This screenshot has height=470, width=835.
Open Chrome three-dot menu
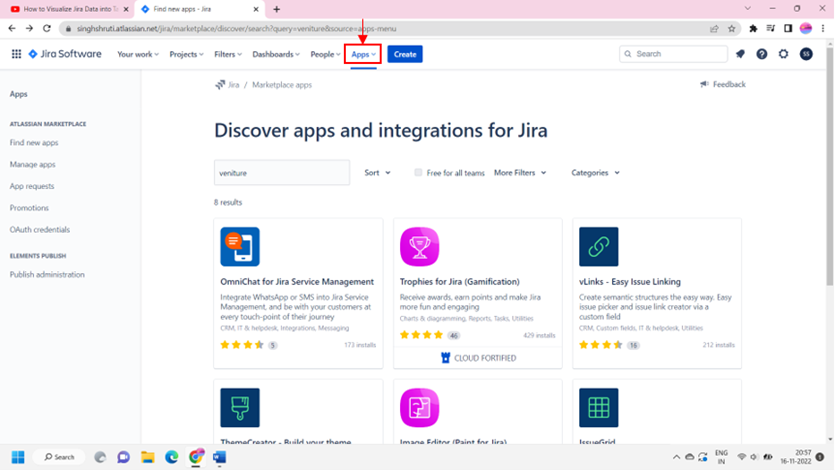coord(823,29)
